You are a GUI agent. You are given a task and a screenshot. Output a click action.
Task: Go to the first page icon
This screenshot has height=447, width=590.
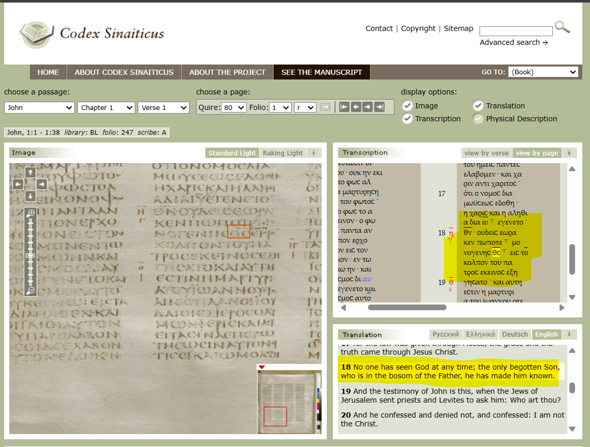(x=344, y=107)
